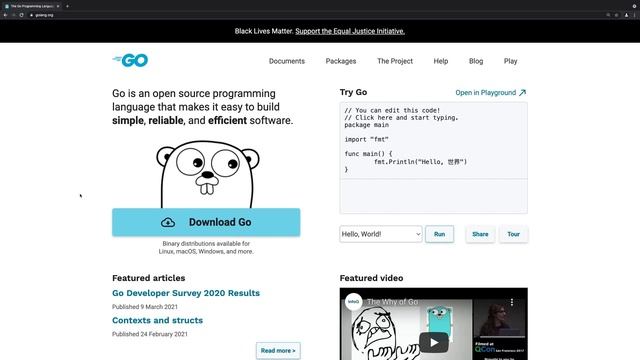Screen dimensions: 640x360
Task: Click the 'Black Lives Matter.' banner text
Action: tap(264, 31)
